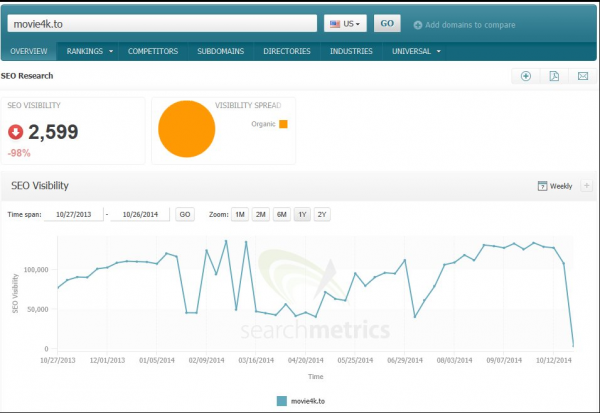The image size is (600, 413).
Task: Click the 2,599 SEO visibility value
Action: (x=53, y=132)
